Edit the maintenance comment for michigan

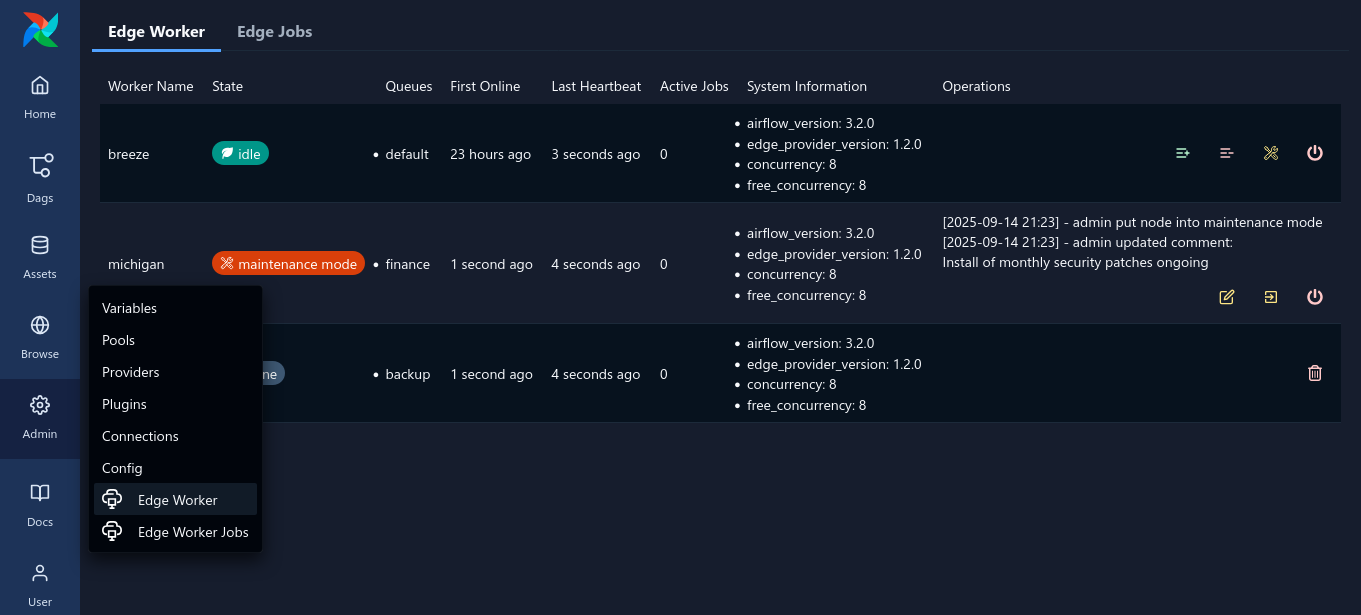coord(1227,297)
